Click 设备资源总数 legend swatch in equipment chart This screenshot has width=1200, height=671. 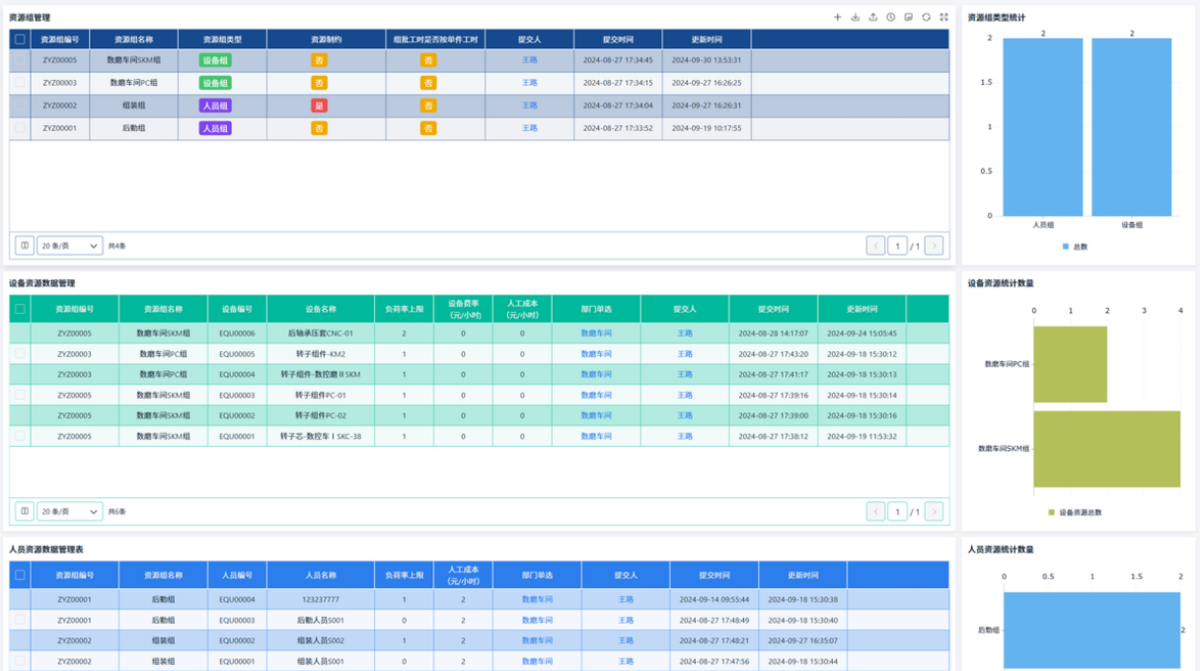(x=1052, y=512)
